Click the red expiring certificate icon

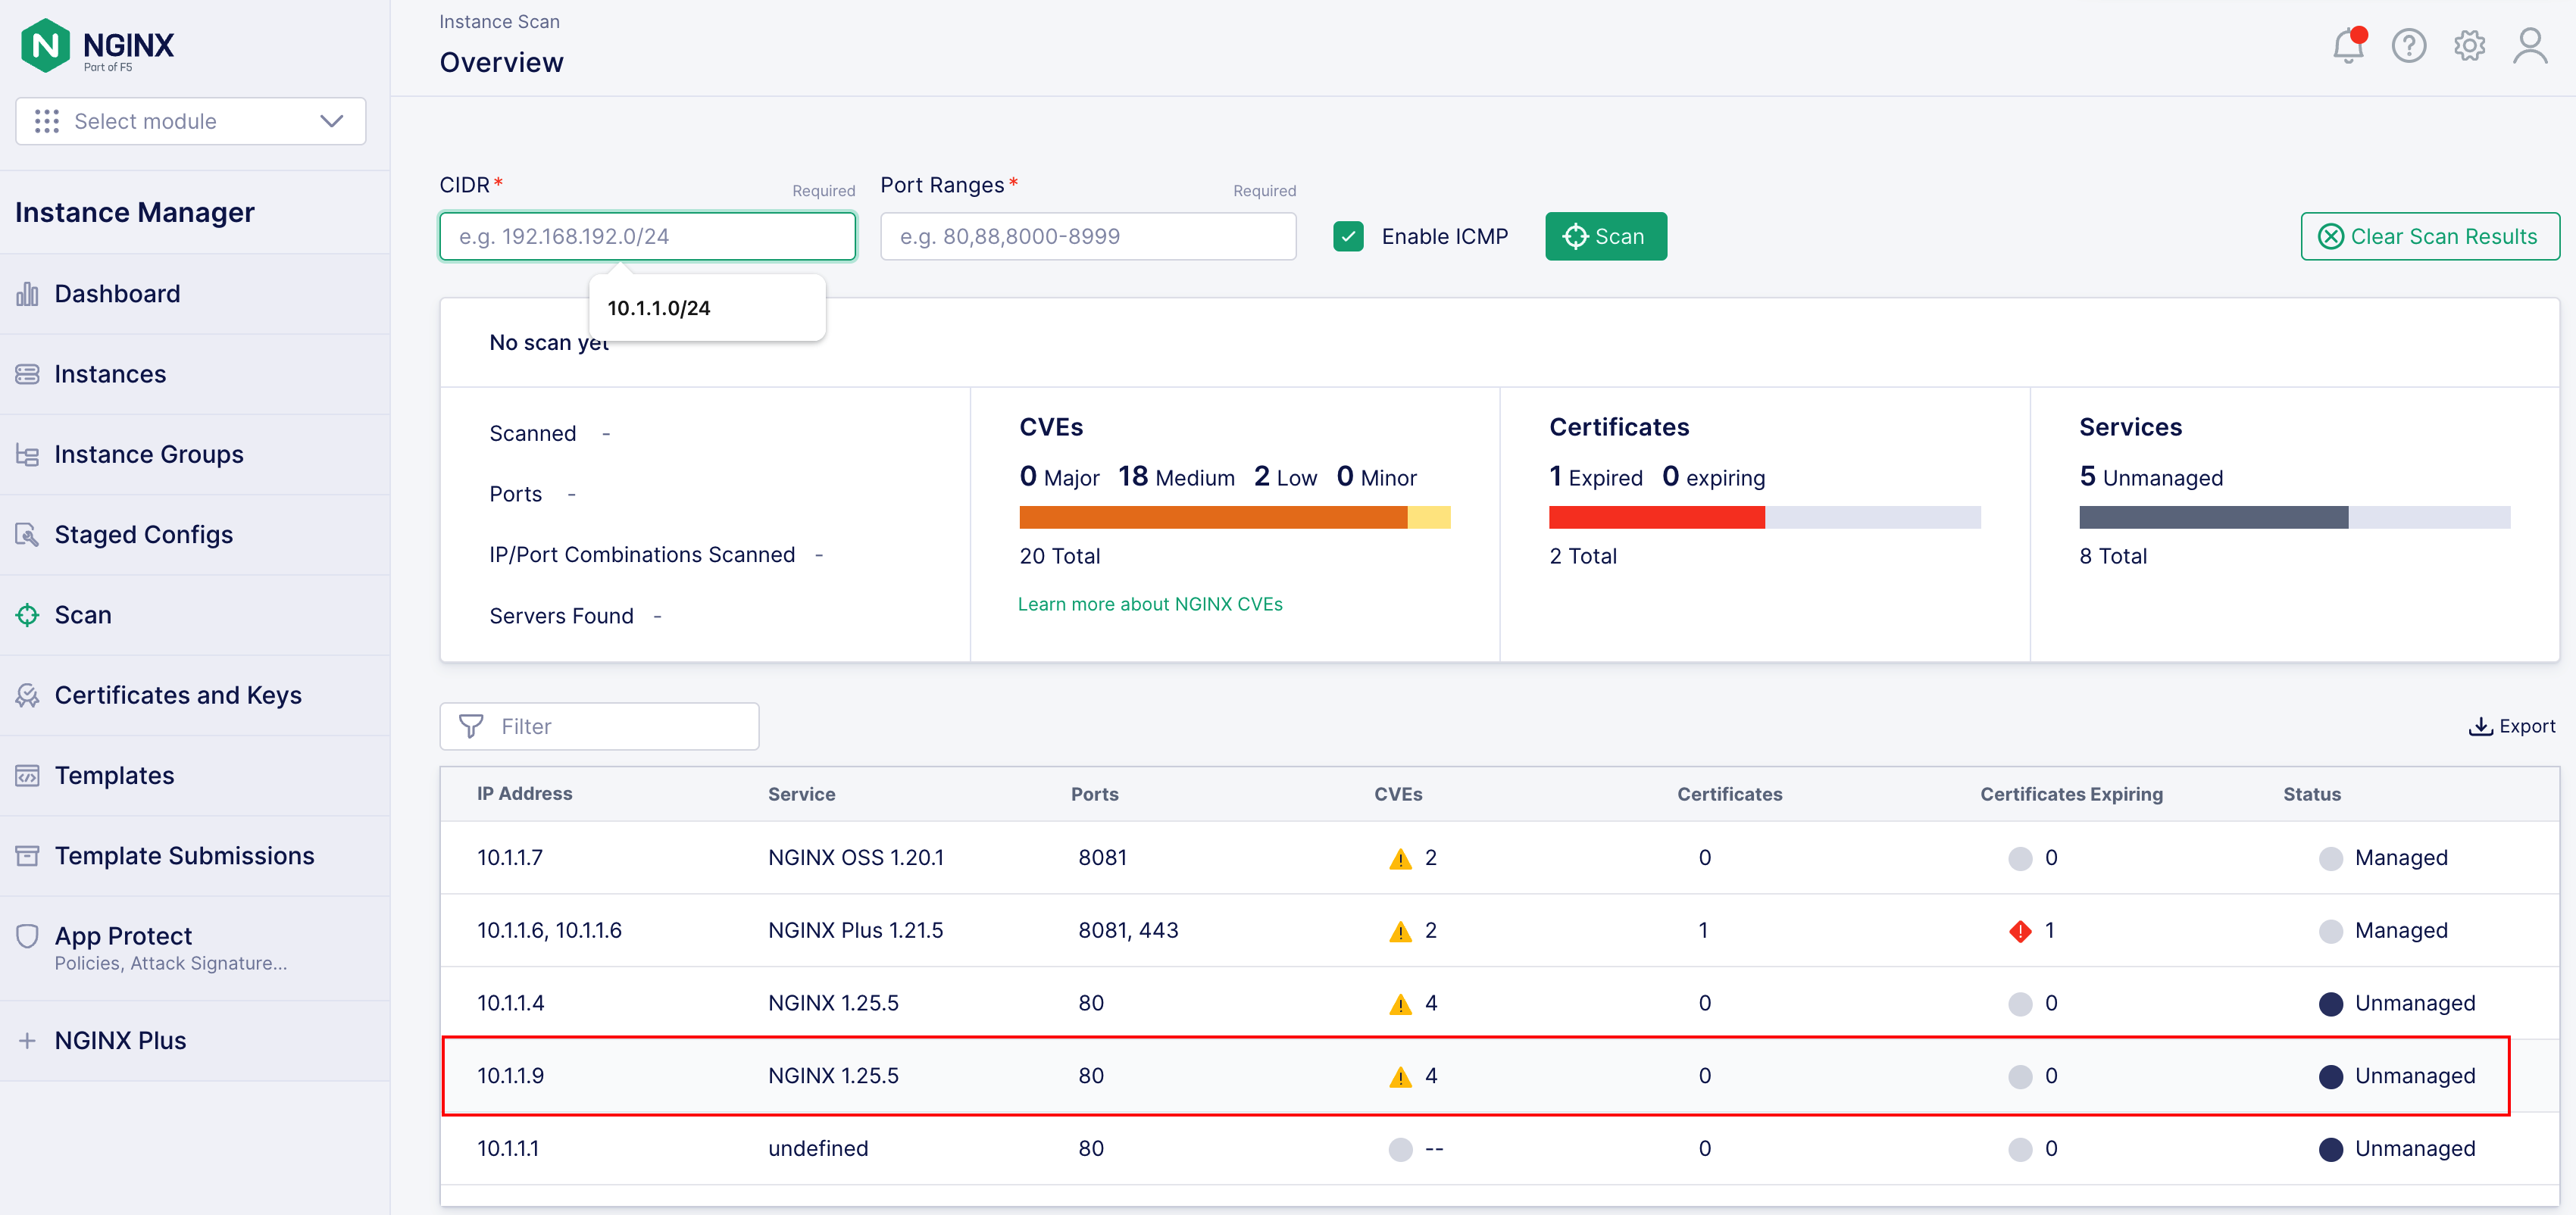pos(2020,931)
